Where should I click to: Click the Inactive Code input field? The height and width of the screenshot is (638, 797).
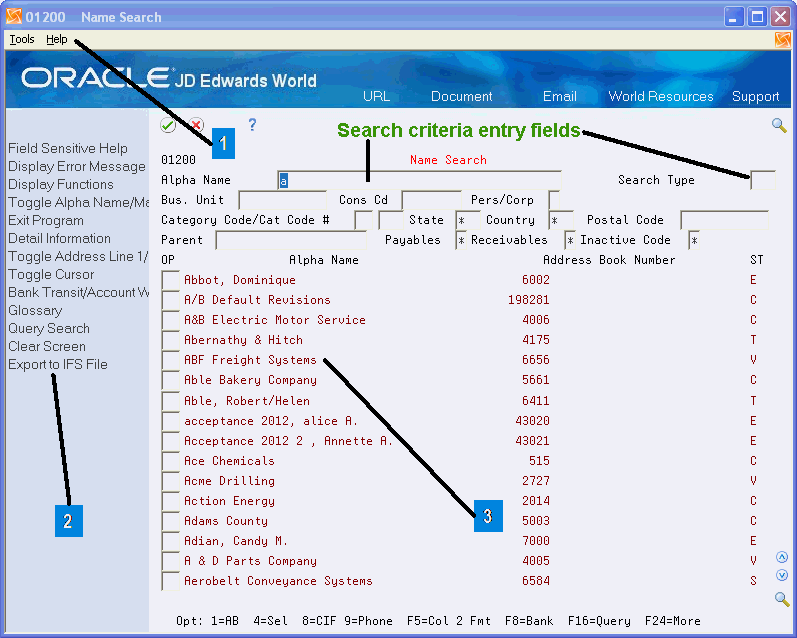(x=694, y=240)
